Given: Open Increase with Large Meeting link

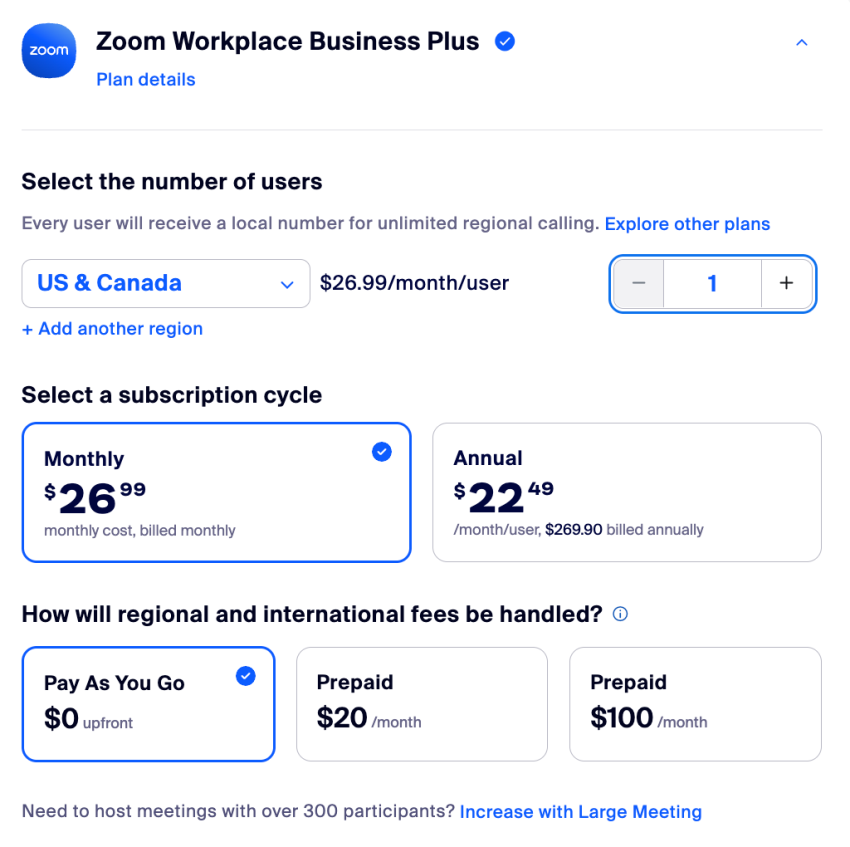Looking at the screenshot, I should (581, 812).
